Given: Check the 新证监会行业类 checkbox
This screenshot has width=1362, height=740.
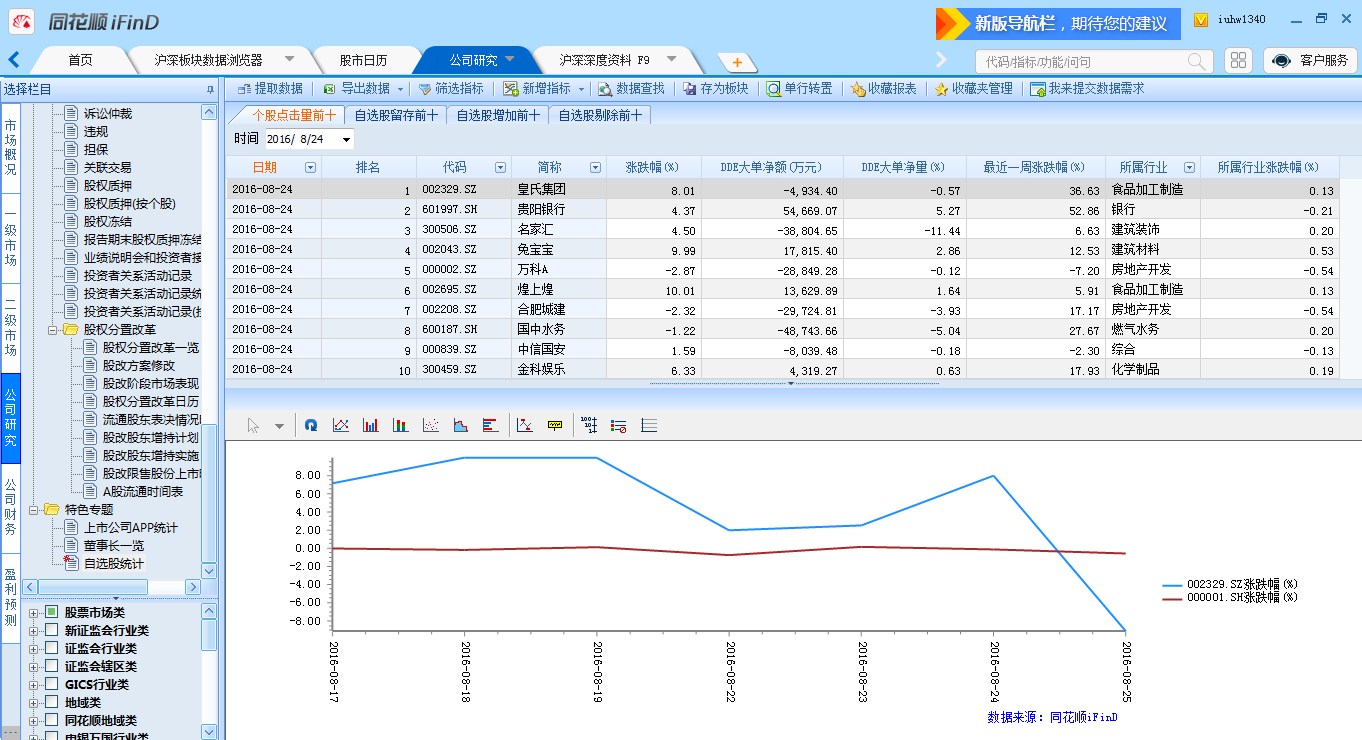Looking at the screenshot, I should point(51,630).
